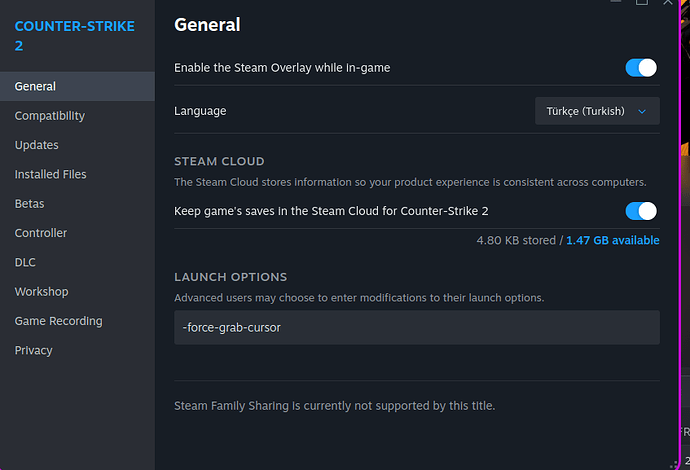Click the Steam Family Sharing not supported notice
This screenshot has height=470, width=690.
coord(334,406)
